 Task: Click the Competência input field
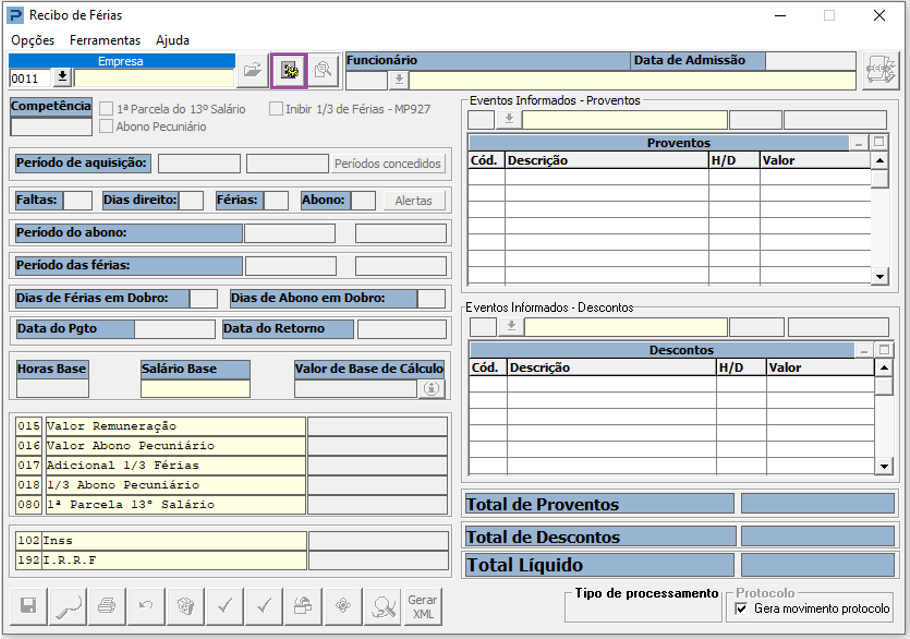click(51, 127)
